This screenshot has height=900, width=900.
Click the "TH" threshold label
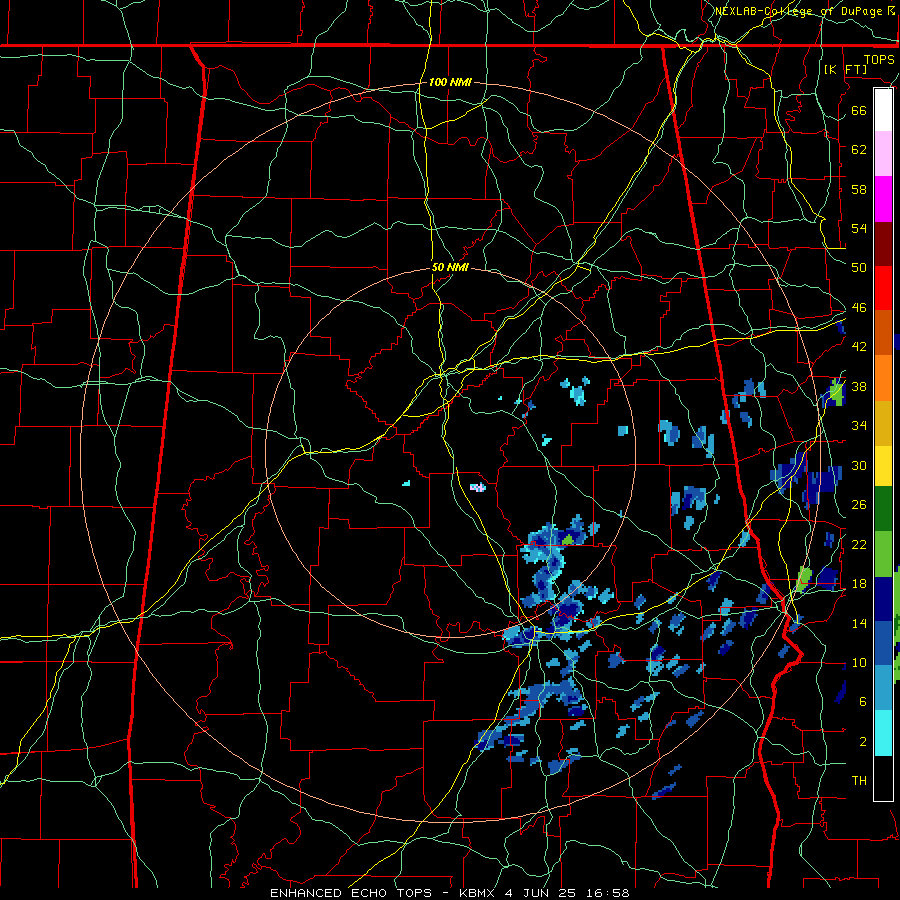tap(859, 781)
